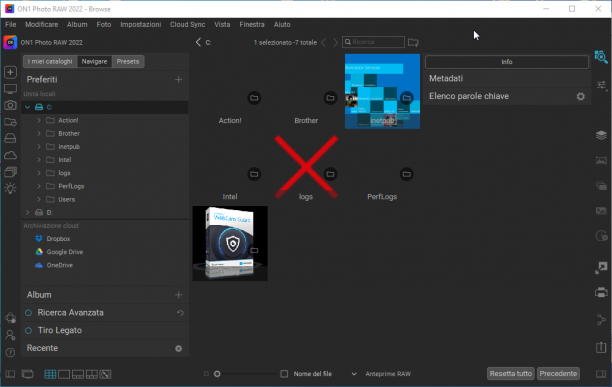Click the Resetta tutto button

coord(511,373)
